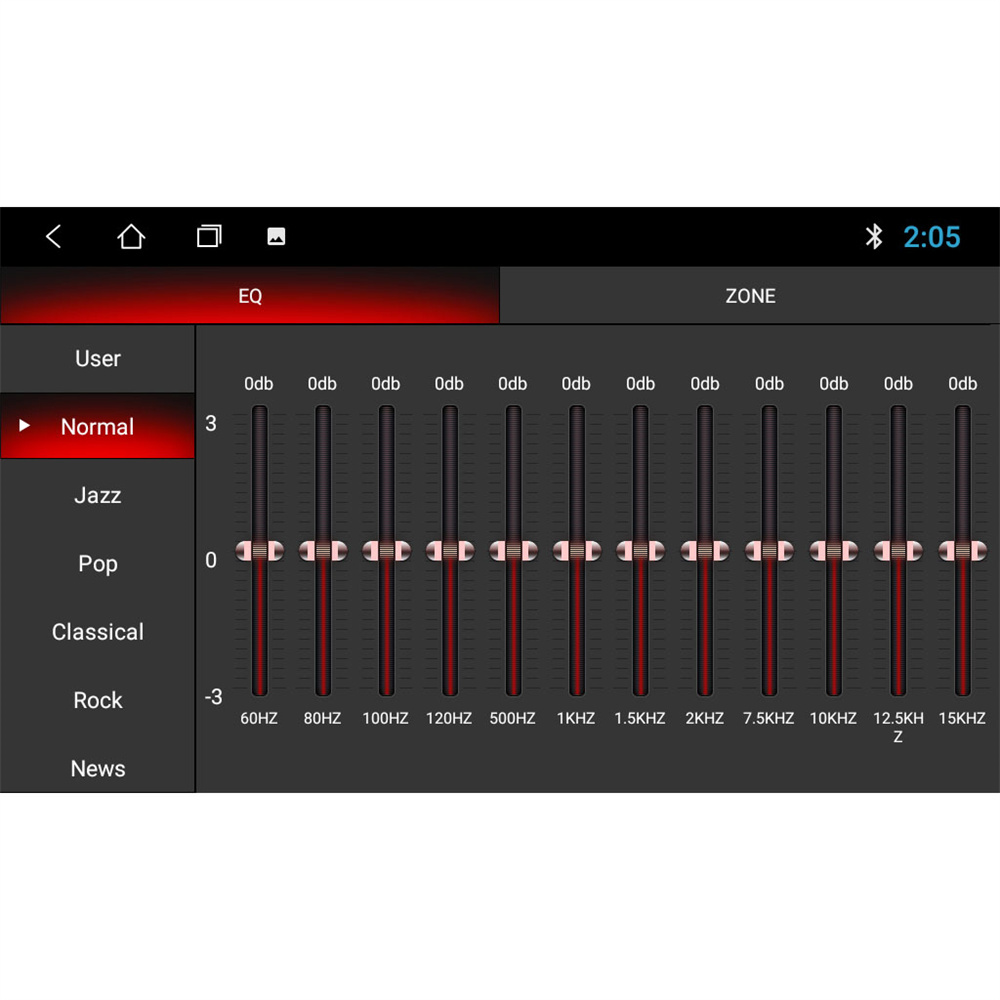The width and height of the screenshot is (1000, 1000).
Task: Switch to the ZONE tab
Action: point(749,296)
